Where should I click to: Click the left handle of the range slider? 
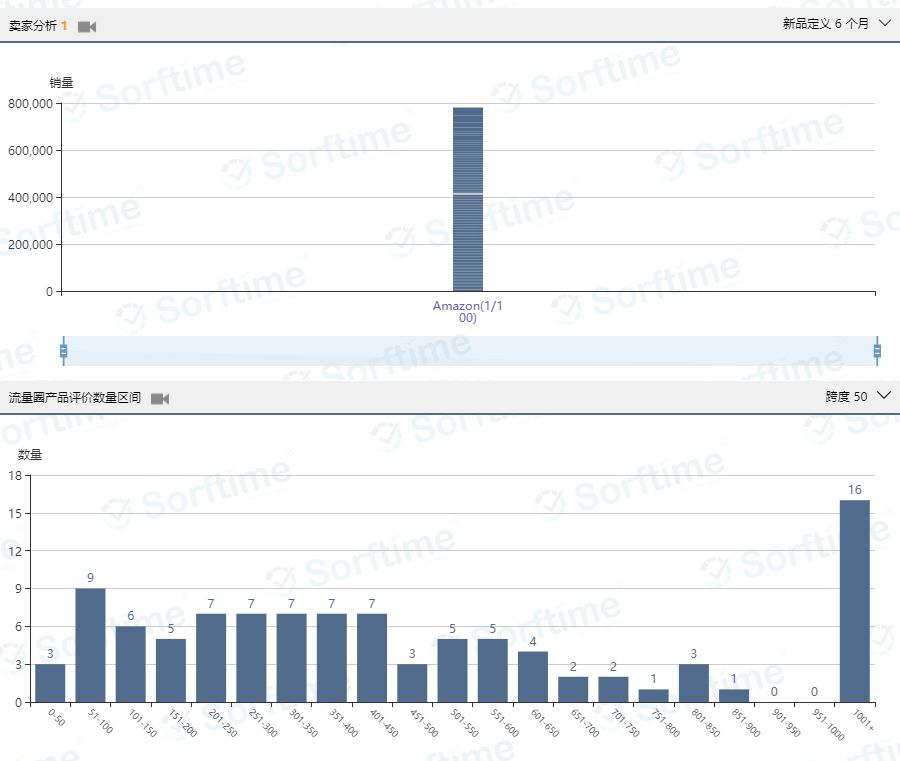point(63,351)
